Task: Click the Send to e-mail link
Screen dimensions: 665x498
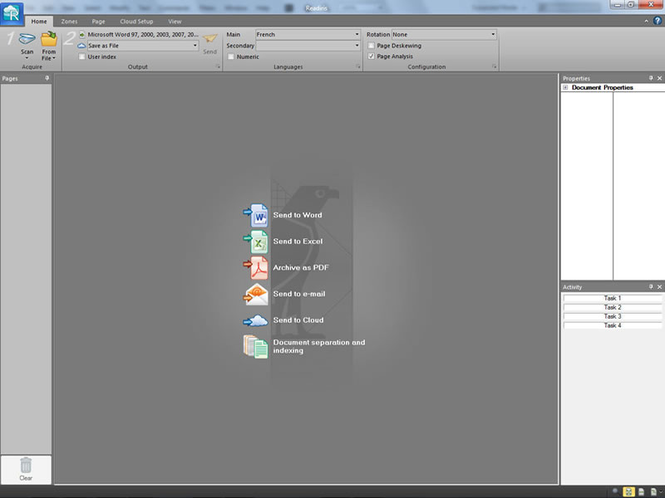Action: tap(299, 294)
